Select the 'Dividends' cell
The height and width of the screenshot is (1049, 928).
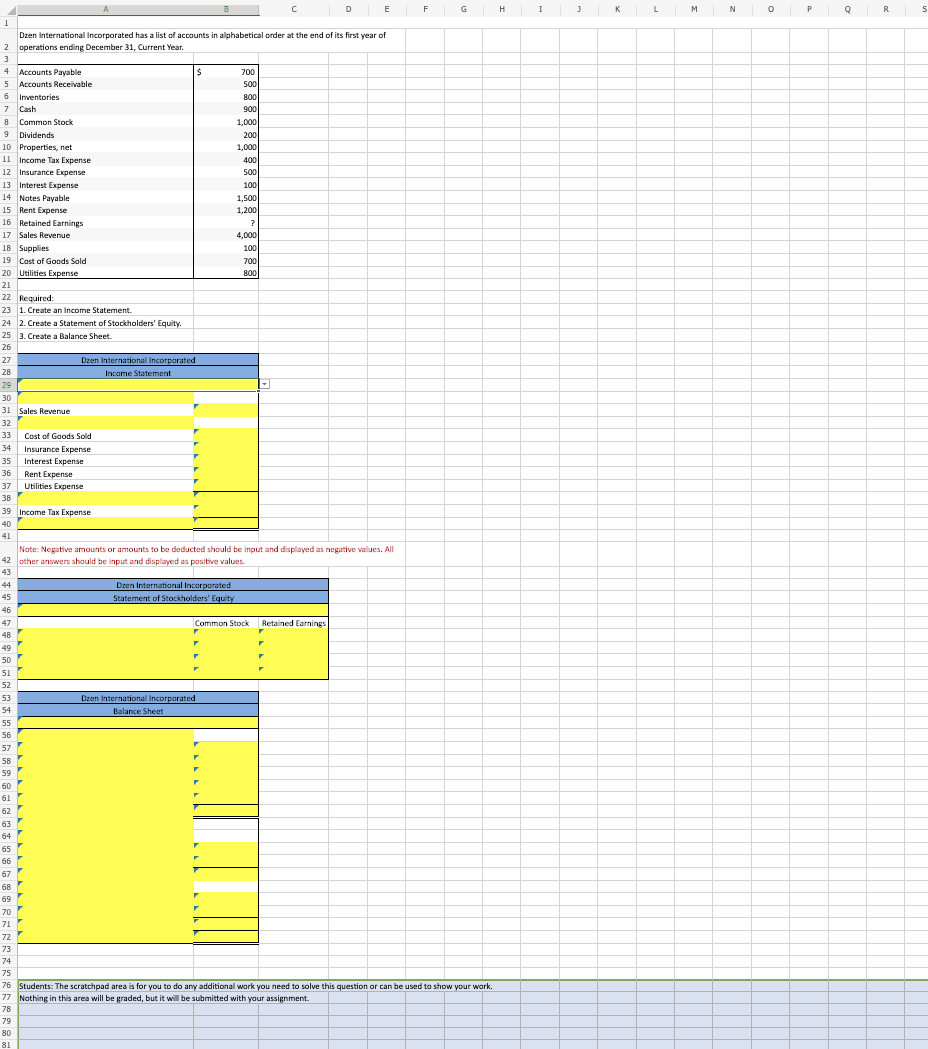105,134
